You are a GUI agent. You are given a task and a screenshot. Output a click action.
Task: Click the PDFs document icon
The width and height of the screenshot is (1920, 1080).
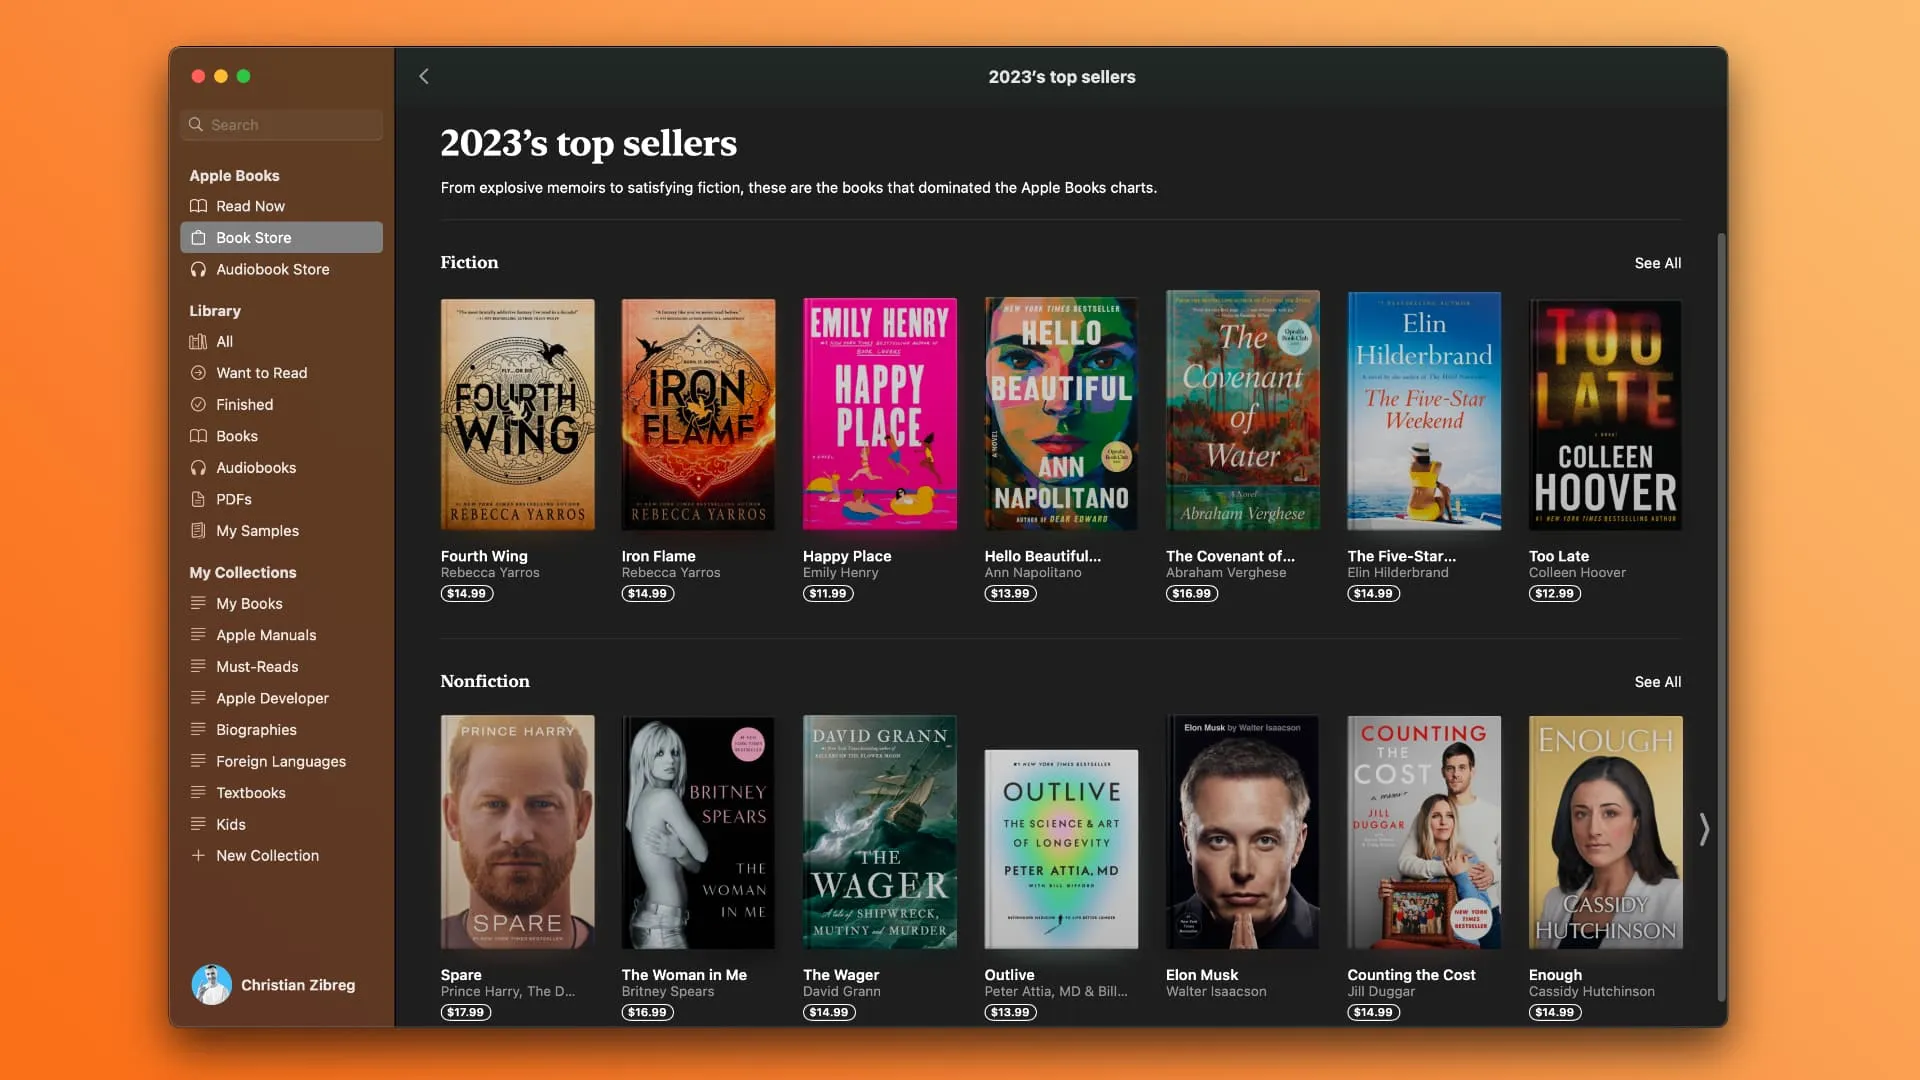(x=198, y=499)
